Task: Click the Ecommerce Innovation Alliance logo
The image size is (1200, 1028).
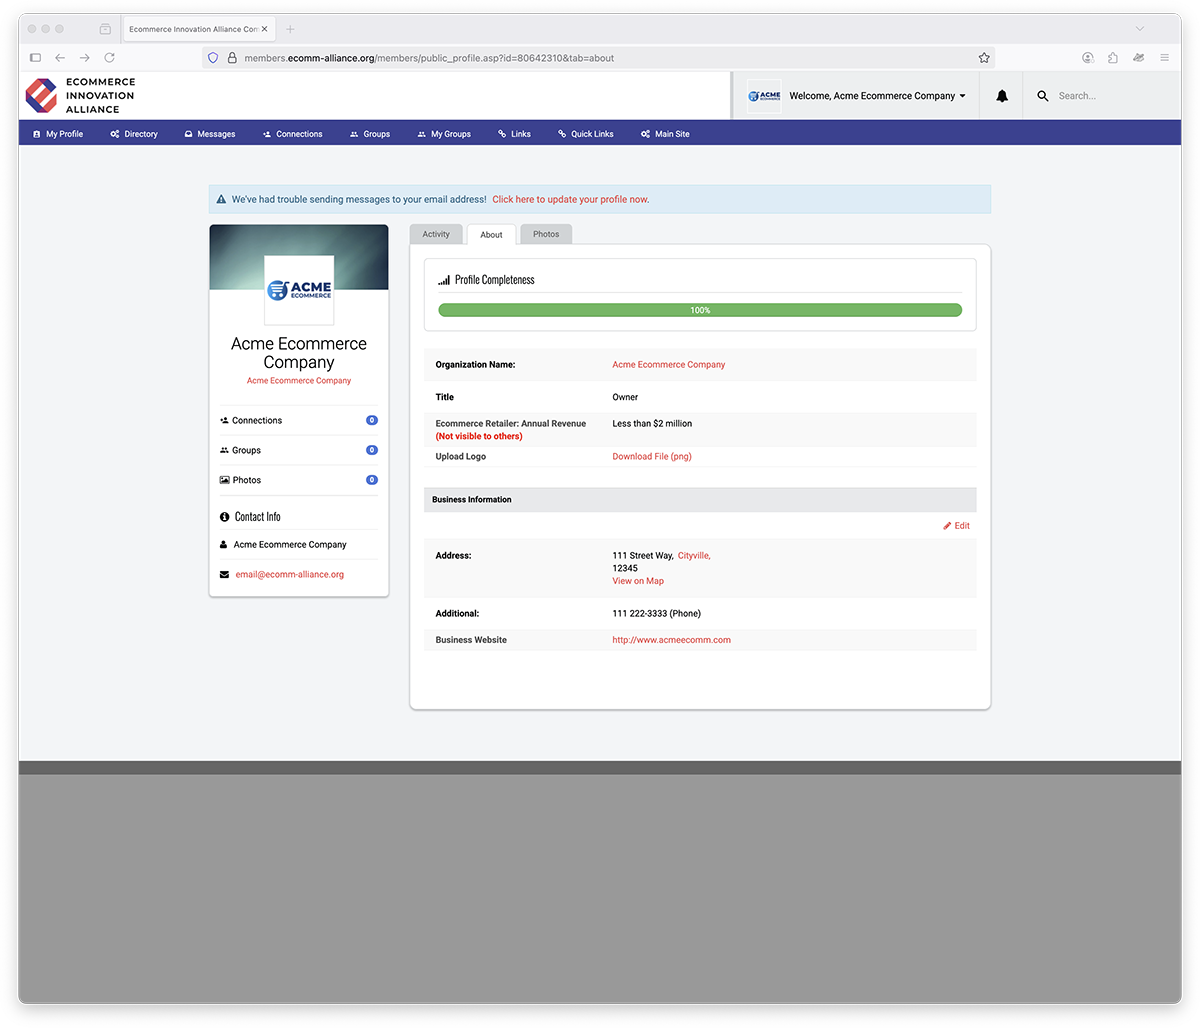Action: point(80,96)
